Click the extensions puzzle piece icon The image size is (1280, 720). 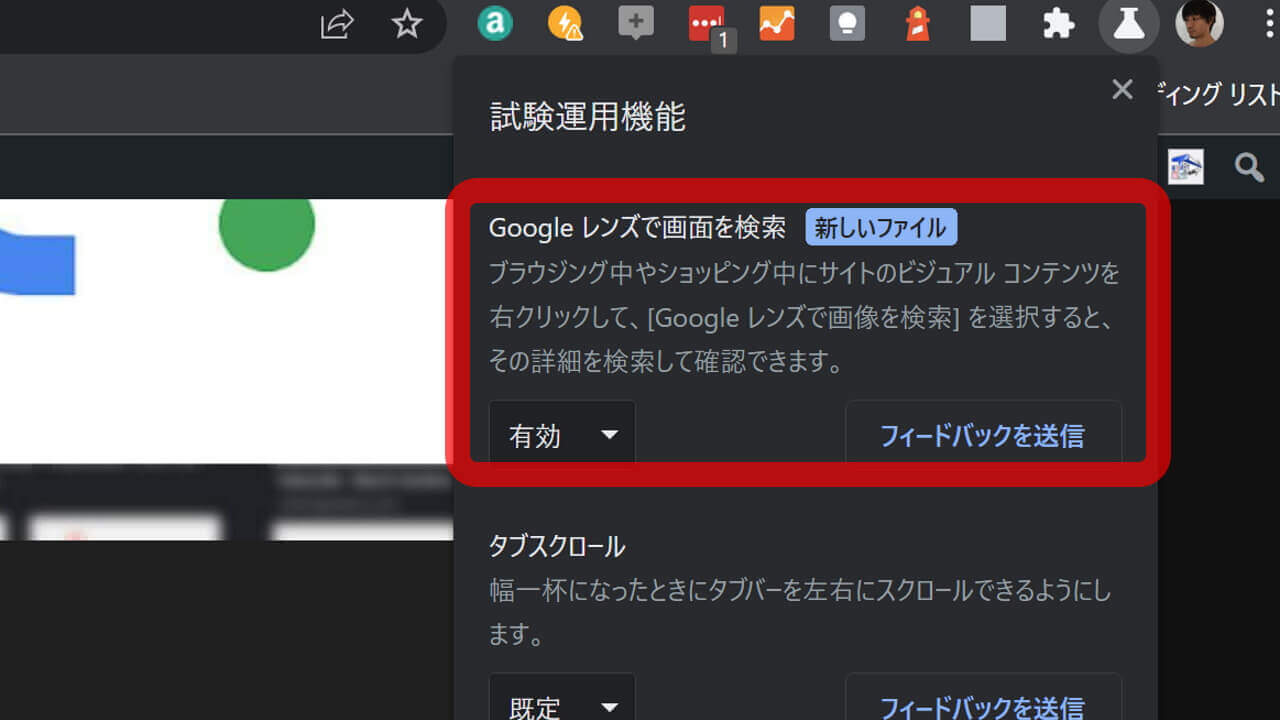coord(1057,24)
